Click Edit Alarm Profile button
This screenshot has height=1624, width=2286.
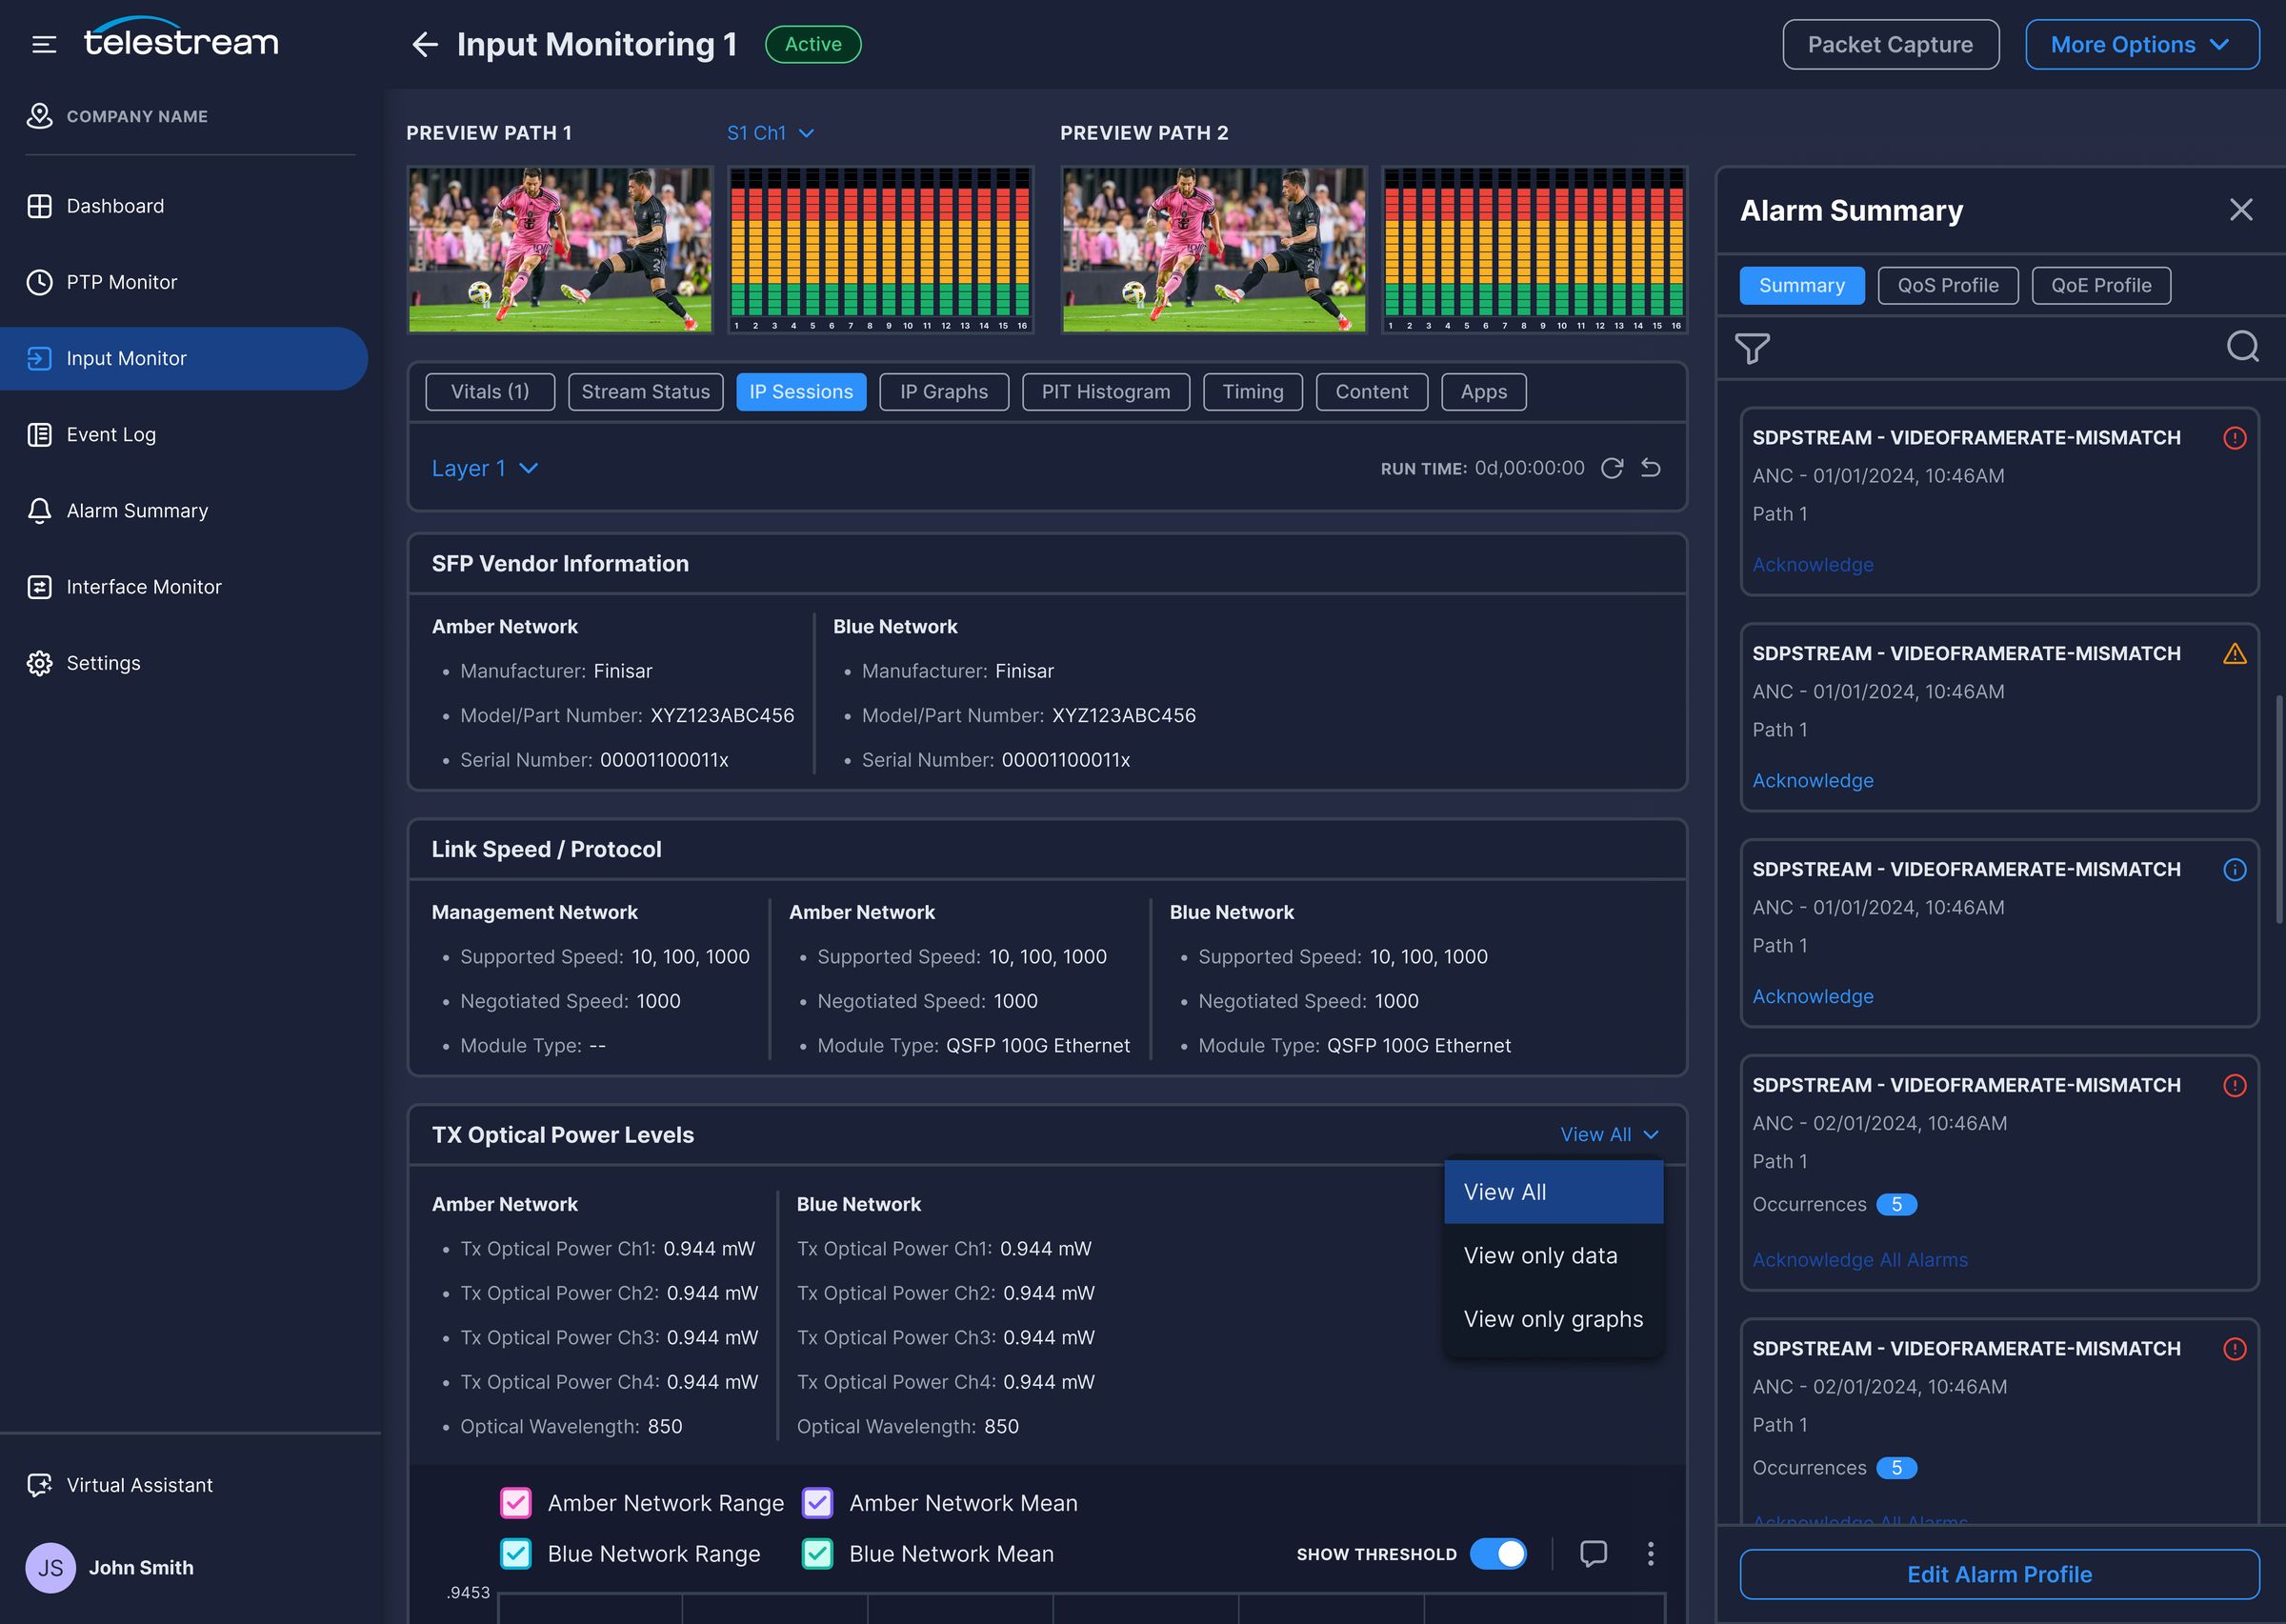[x=1999, y=1574]
